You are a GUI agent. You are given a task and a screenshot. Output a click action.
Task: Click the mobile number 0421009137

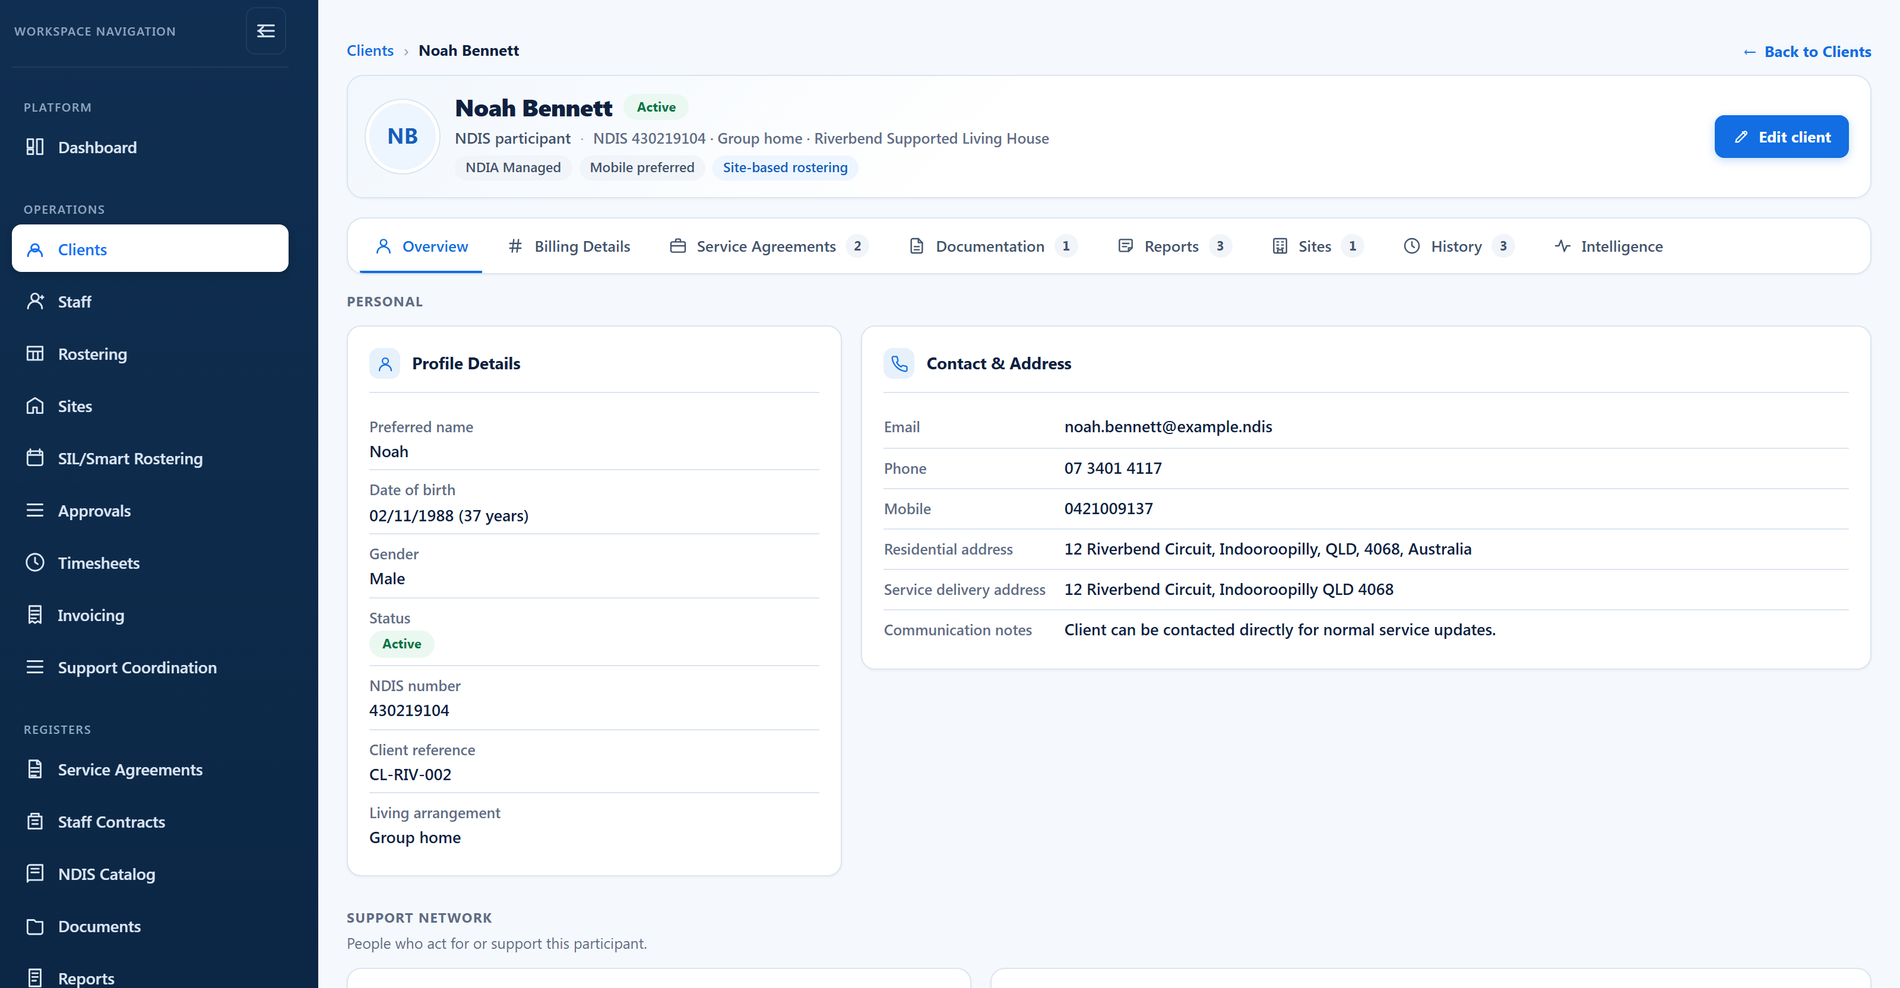[x=1108, y=509]
